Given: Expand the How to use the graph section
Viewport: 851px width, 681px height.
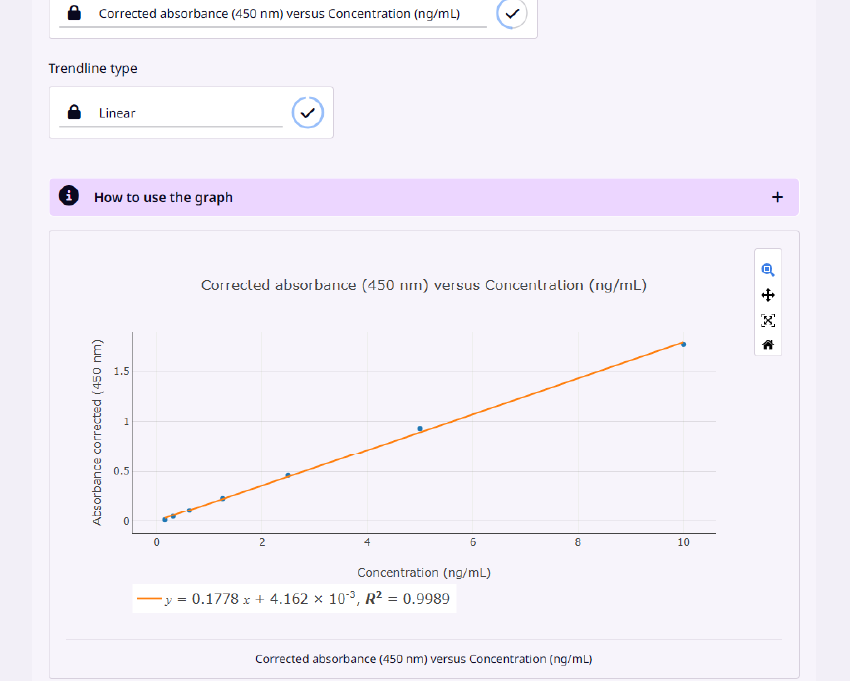Looking at the screenshot, I should [x=424, y=197].
